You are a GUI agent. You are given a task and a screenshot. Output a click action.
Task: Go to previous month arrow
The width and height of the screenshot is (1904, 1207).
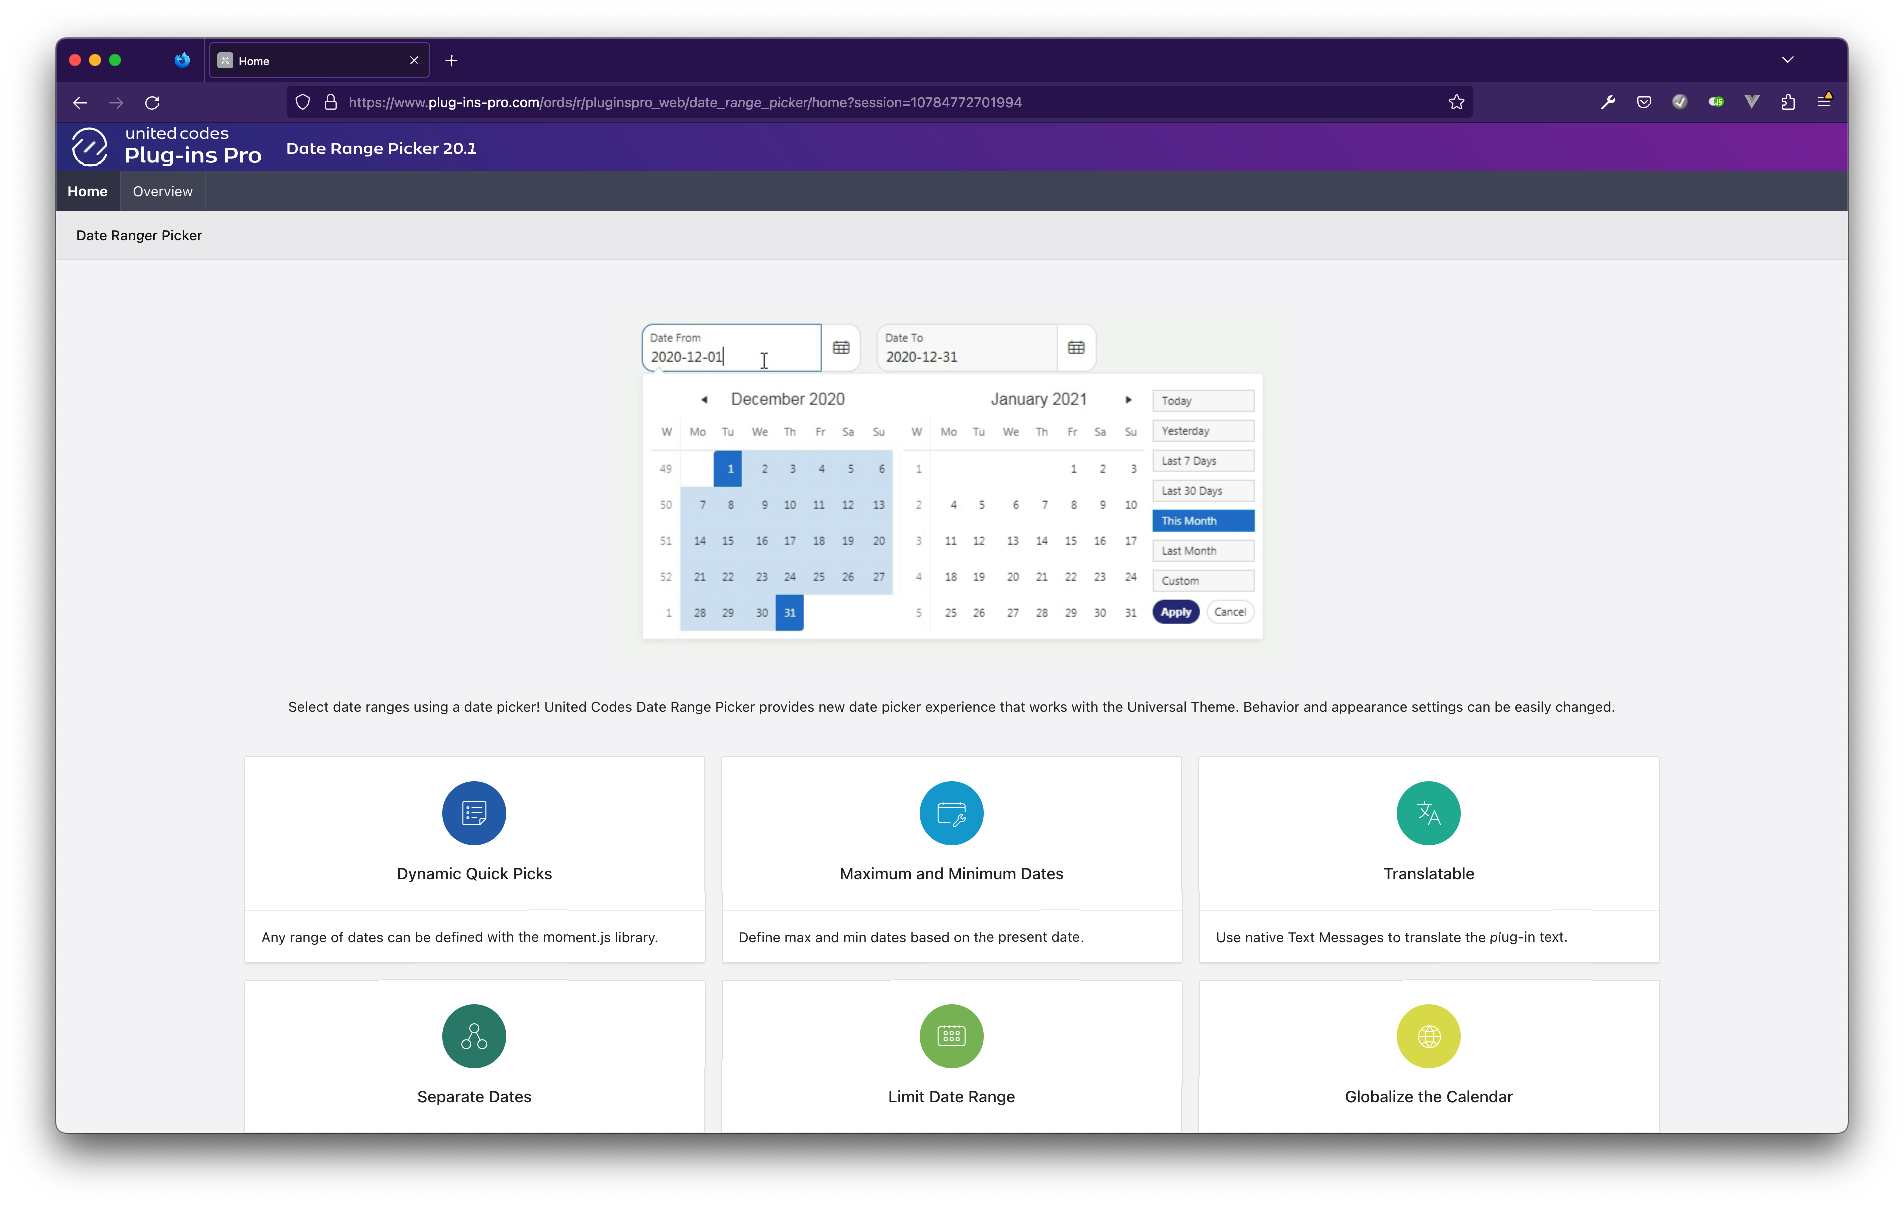coord(704,399)
